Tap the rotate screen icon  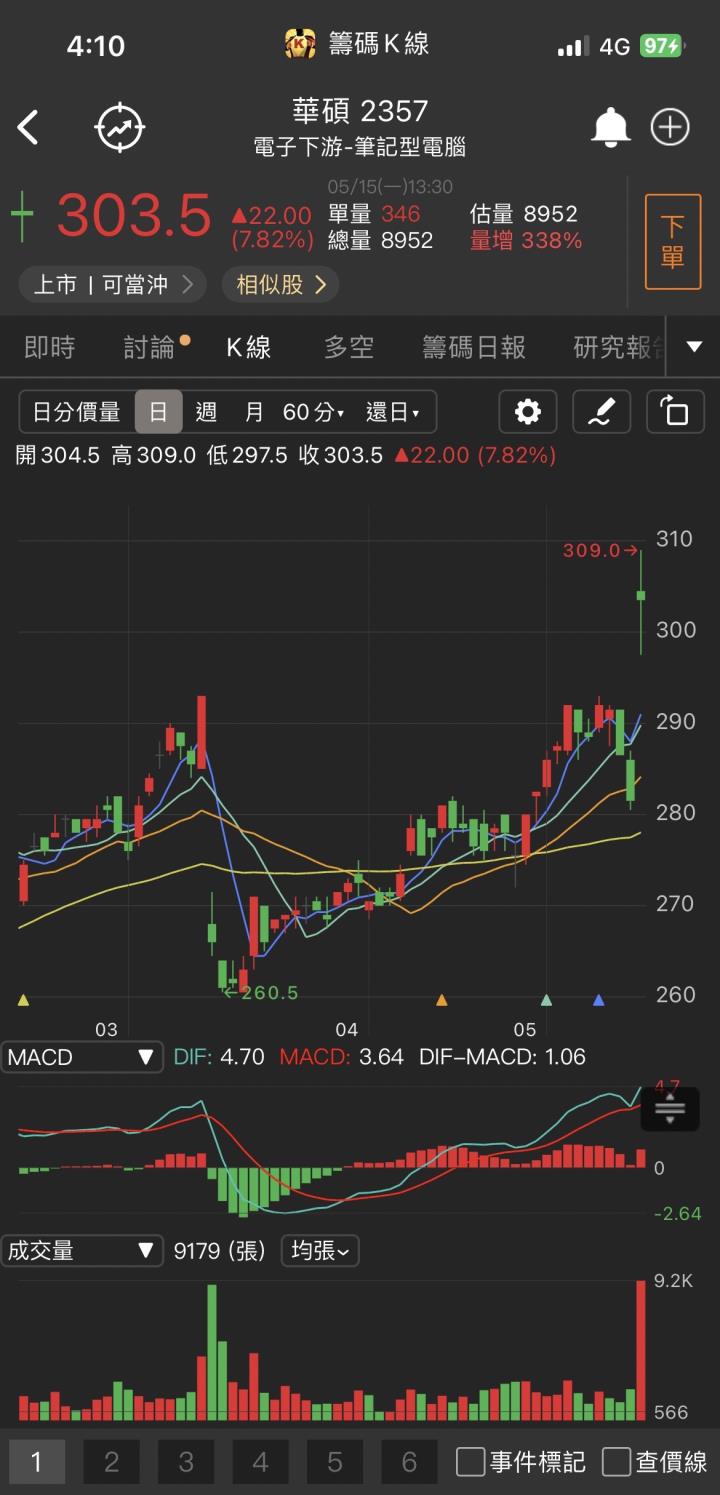675,412
